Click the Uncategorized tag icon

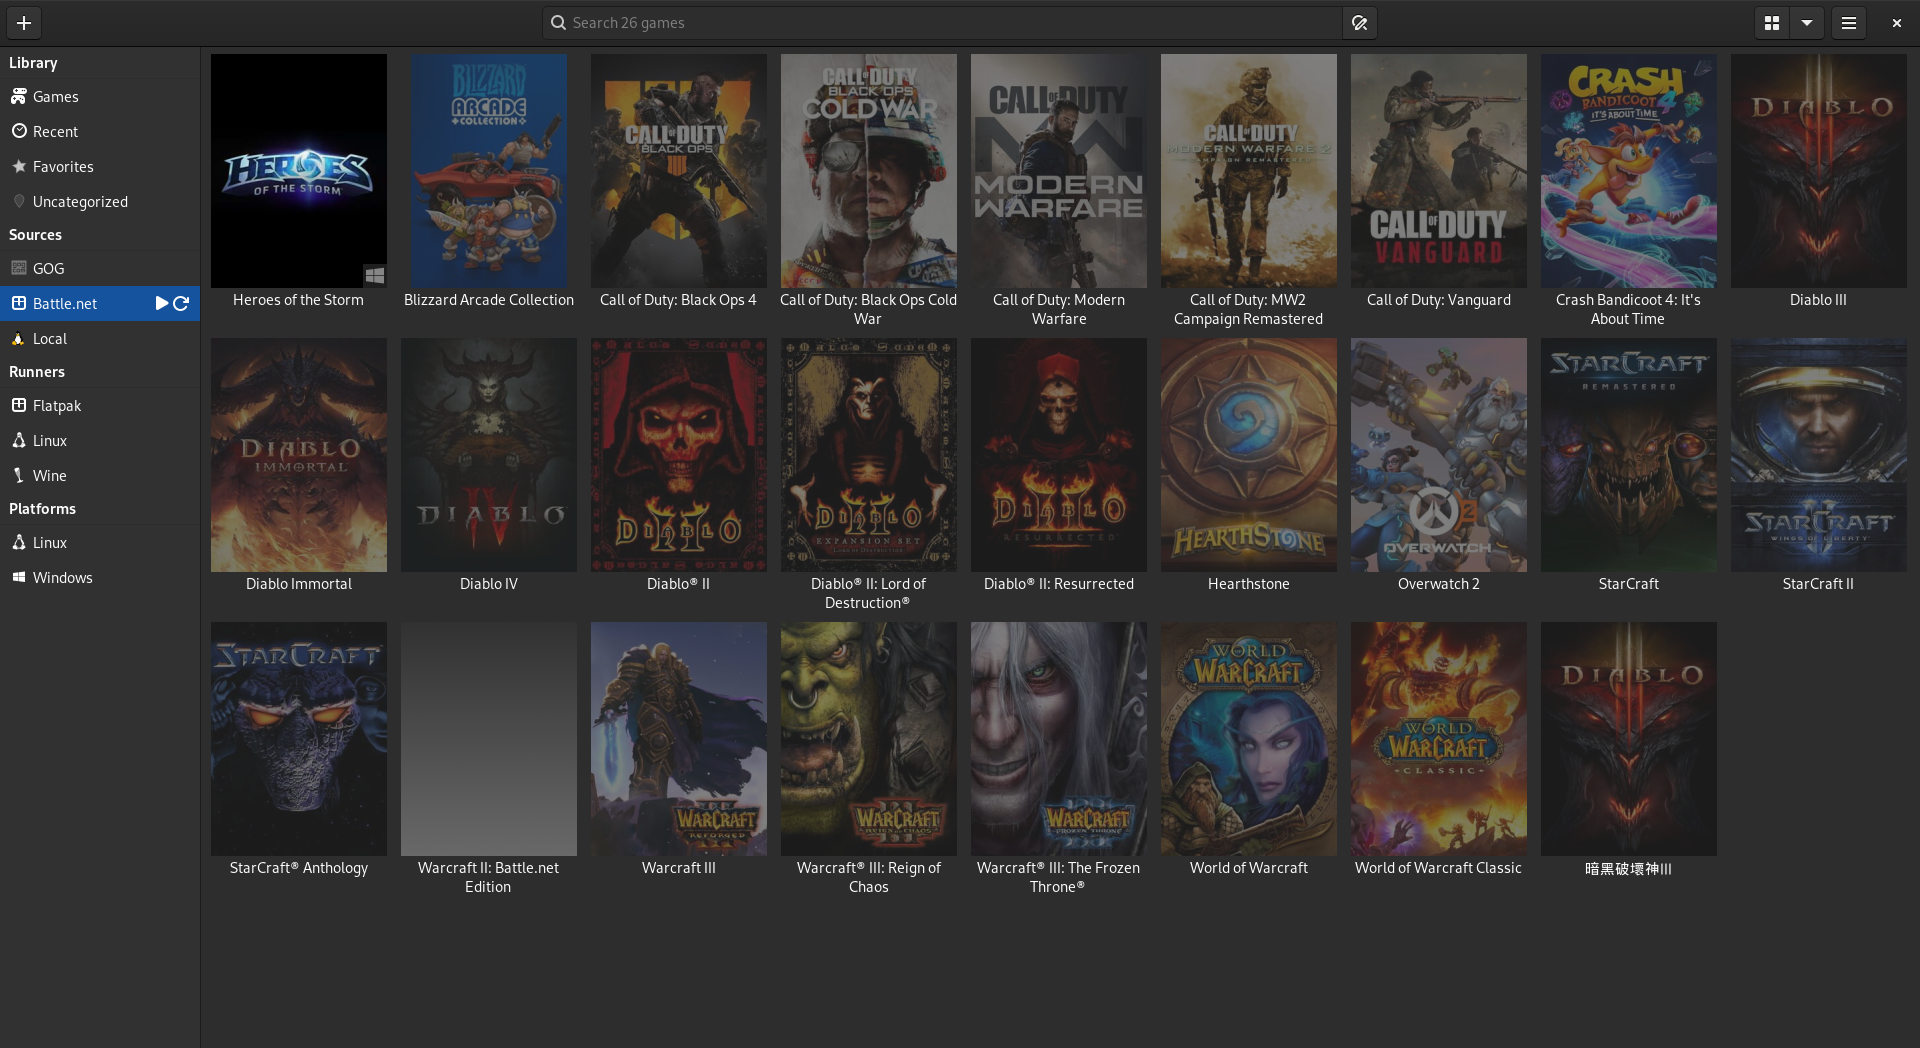(18, 201)
